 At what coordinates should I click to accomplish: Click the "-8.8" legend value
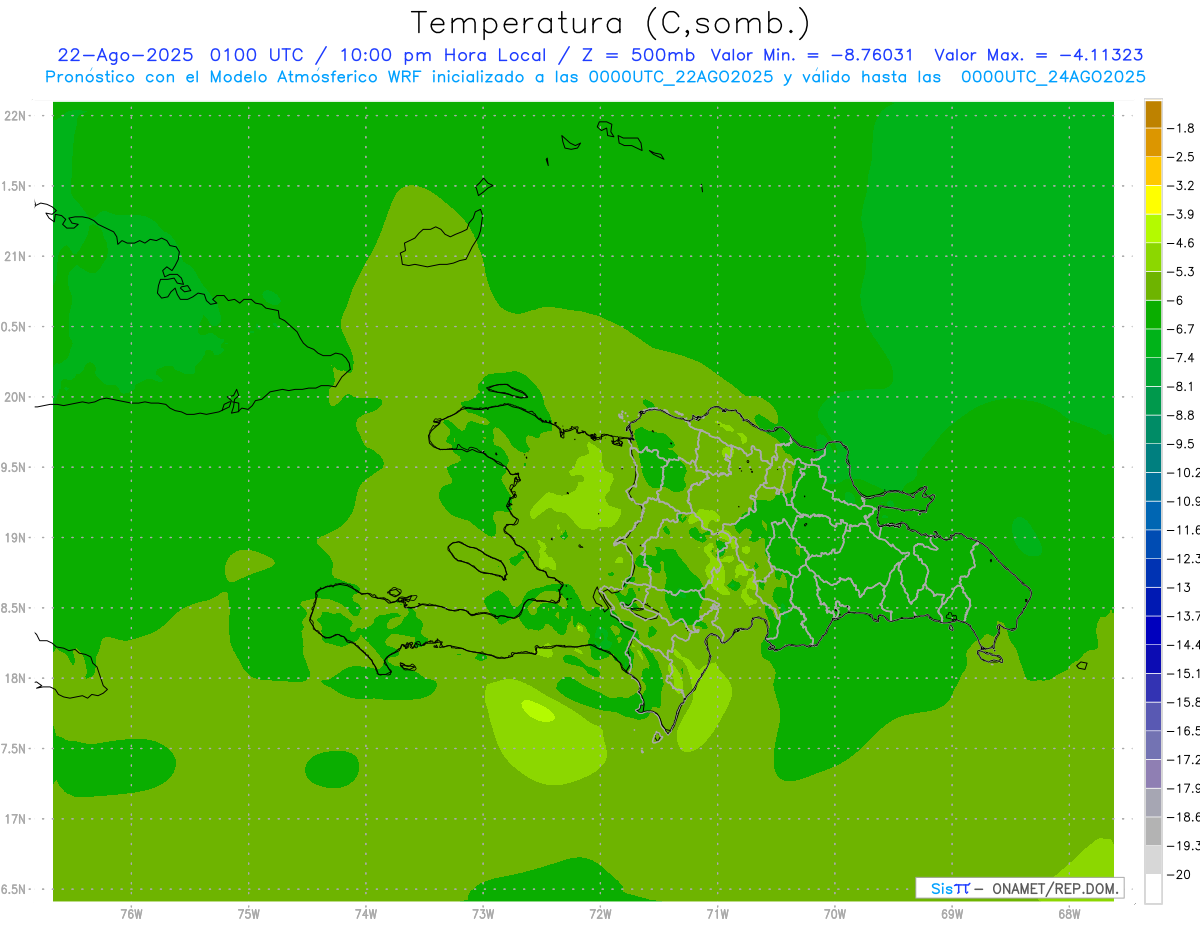pos(1182,415)
